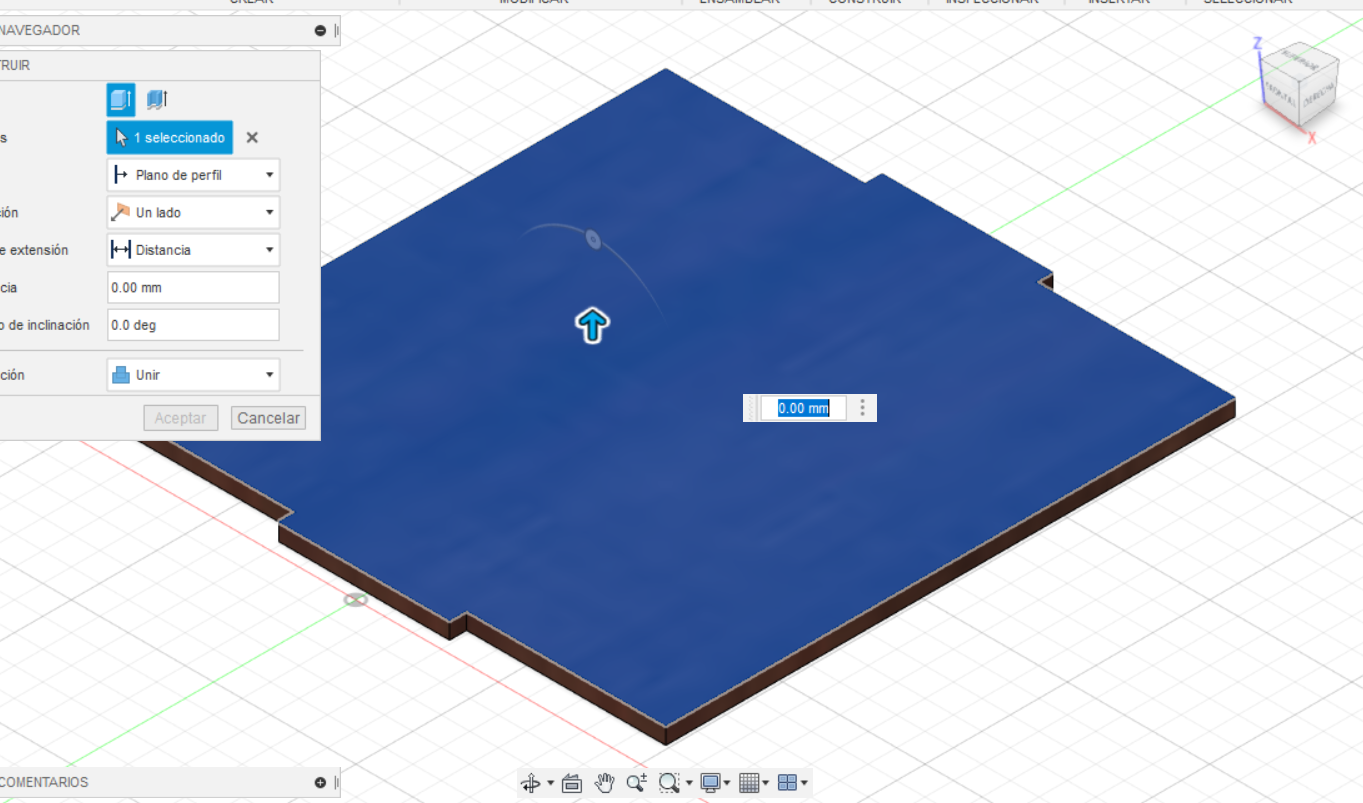This screenshot has height=803, width=1363.
Task: Toggle the solid body extrude option
Action: (121, 99)
